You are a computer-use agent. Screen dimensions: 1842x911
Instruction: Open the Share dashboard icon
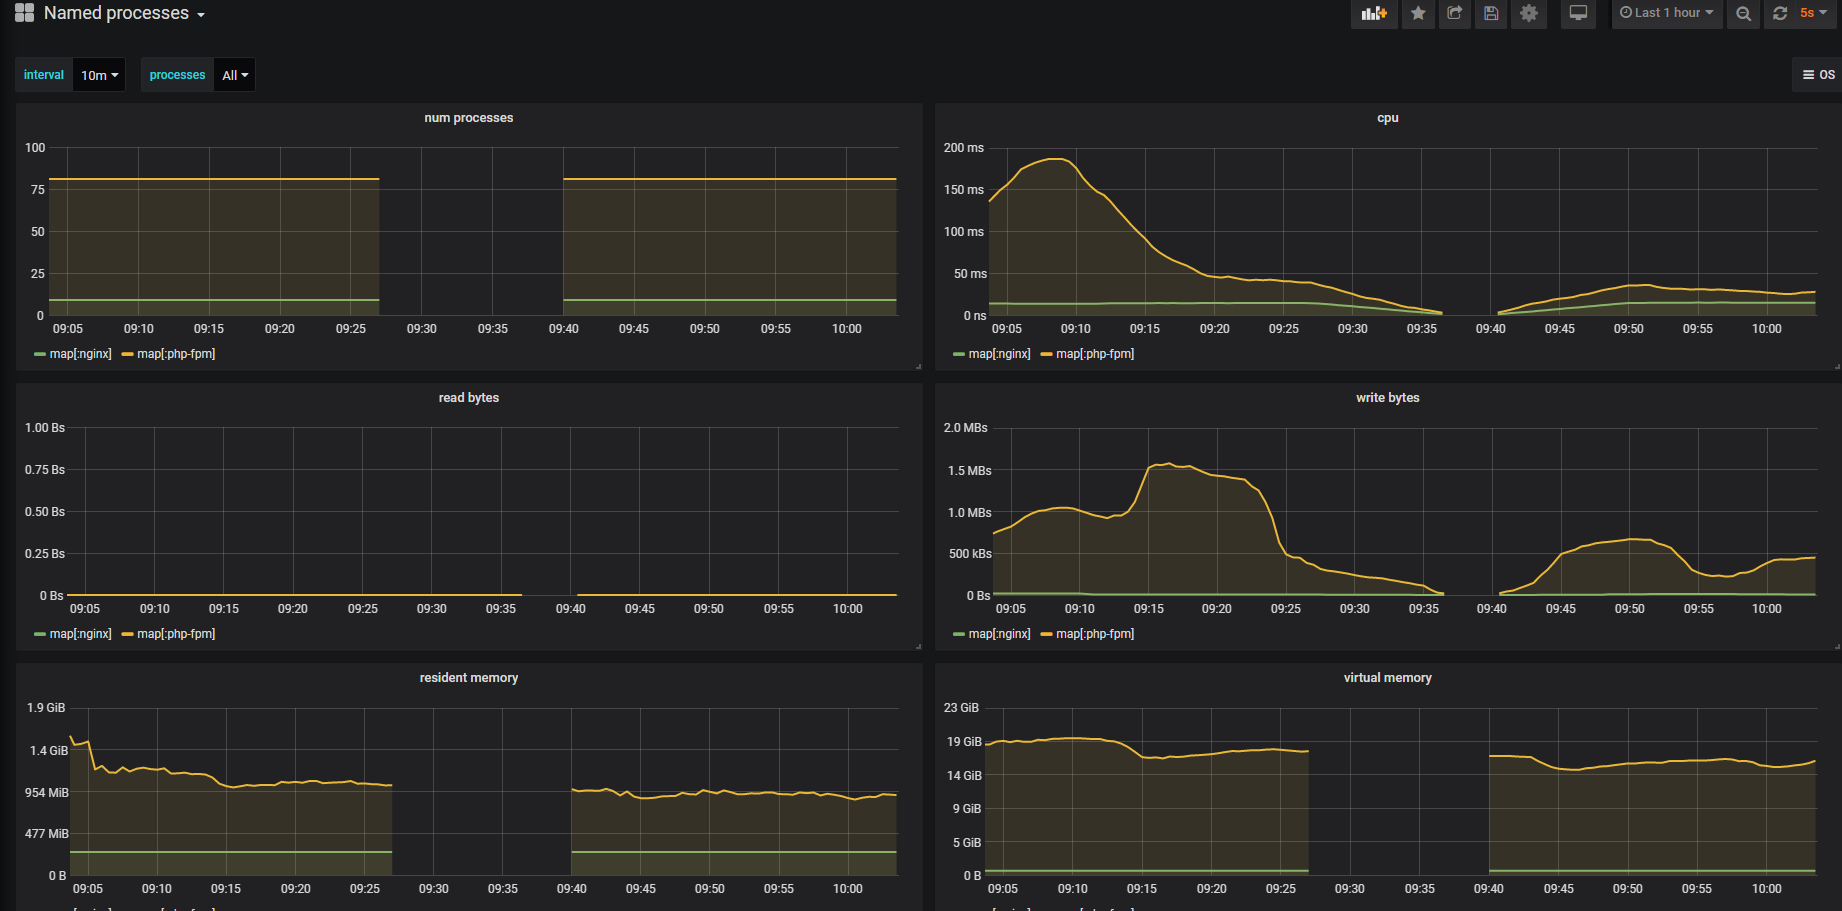pos(1454,13)
